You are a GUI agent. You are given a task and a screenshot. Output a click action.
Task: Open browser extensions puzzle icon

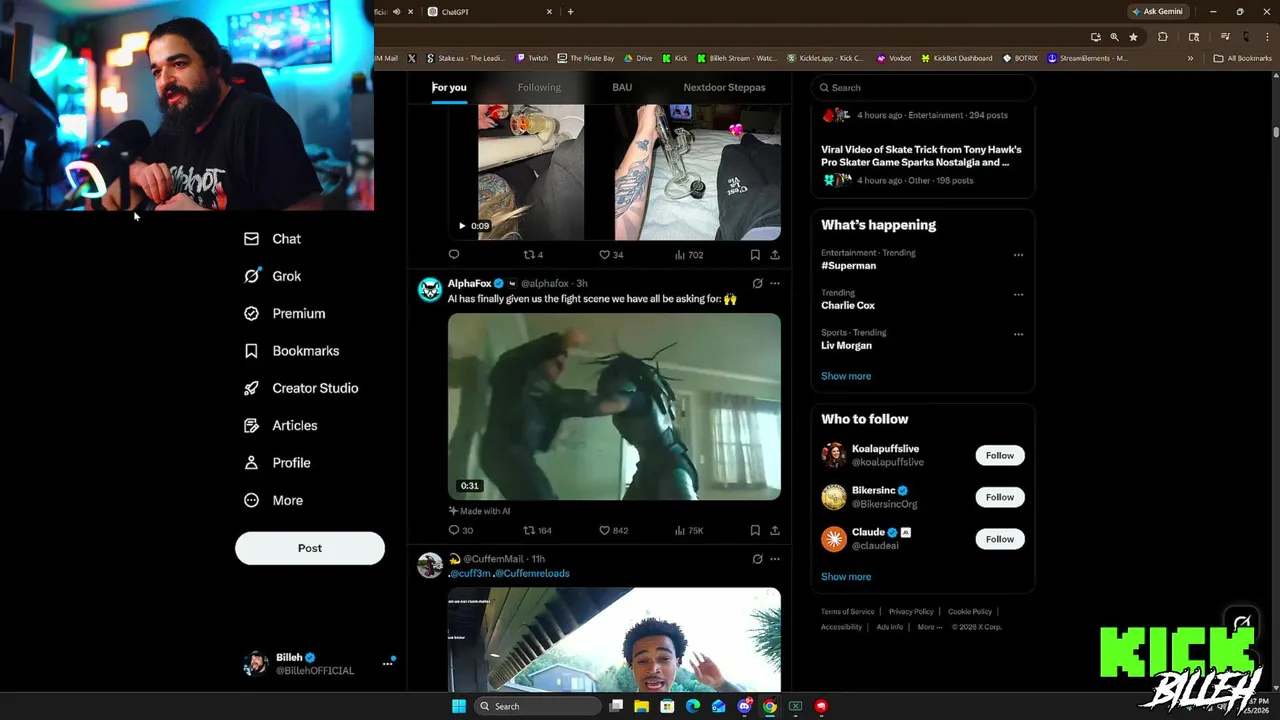pos(1162,37)
